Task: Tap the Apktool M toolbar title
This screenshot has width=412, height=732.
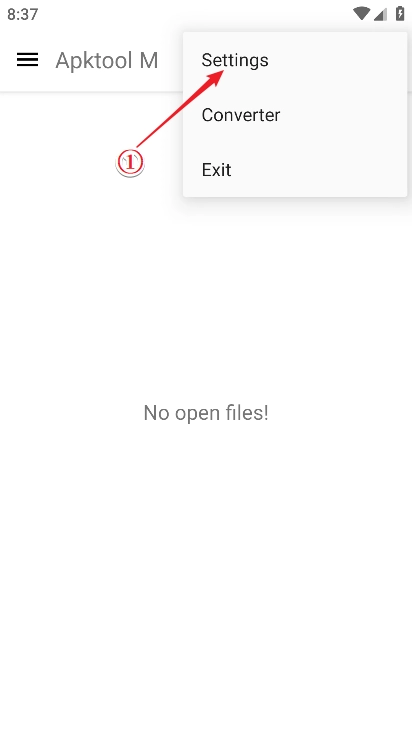Action: click(107, 60)
